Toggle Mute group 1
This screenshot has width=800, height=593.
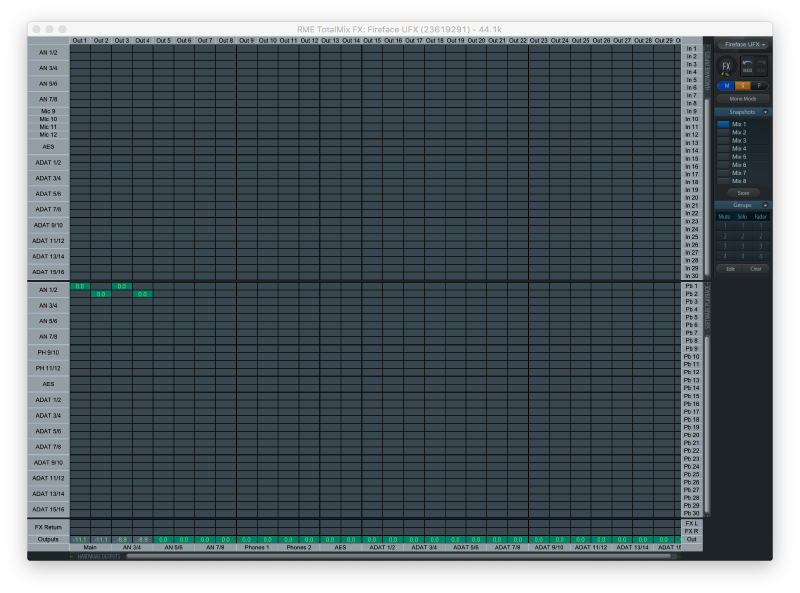pos(724,226)
